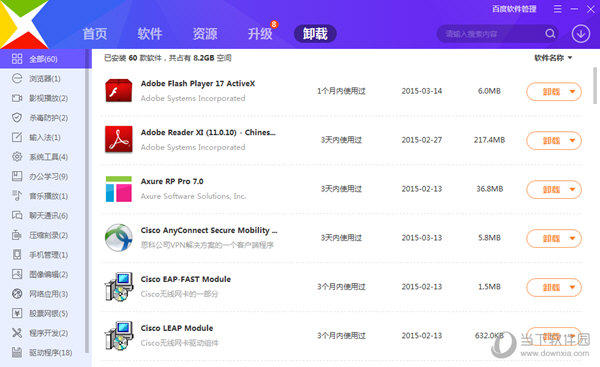
Task: Click the Cisco EAP-FAST Module icon
Action: click(x=119, y=287)
